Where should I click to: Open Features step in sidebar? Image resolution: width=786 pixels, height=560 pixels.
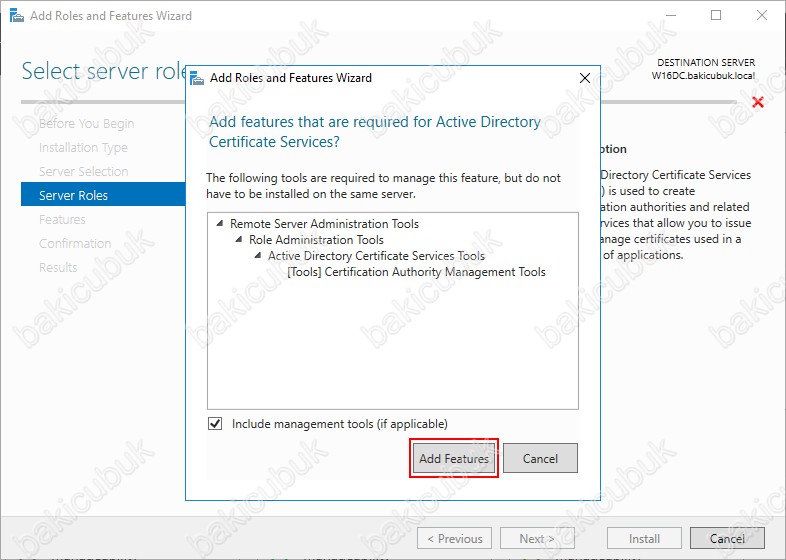62,220
